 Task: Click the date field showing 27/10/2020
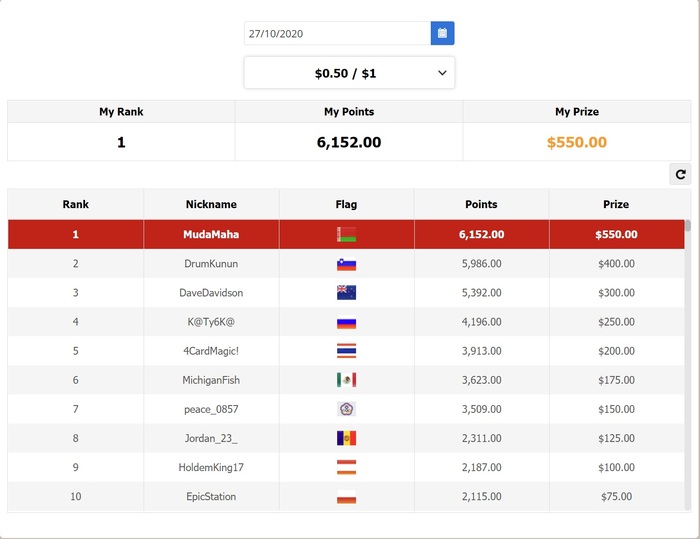click(x=337, y=33)
